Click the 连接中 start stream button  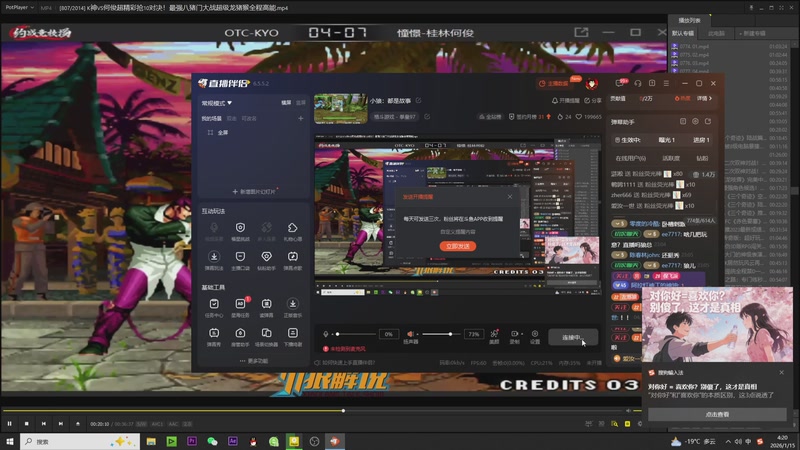click(573, 337)
